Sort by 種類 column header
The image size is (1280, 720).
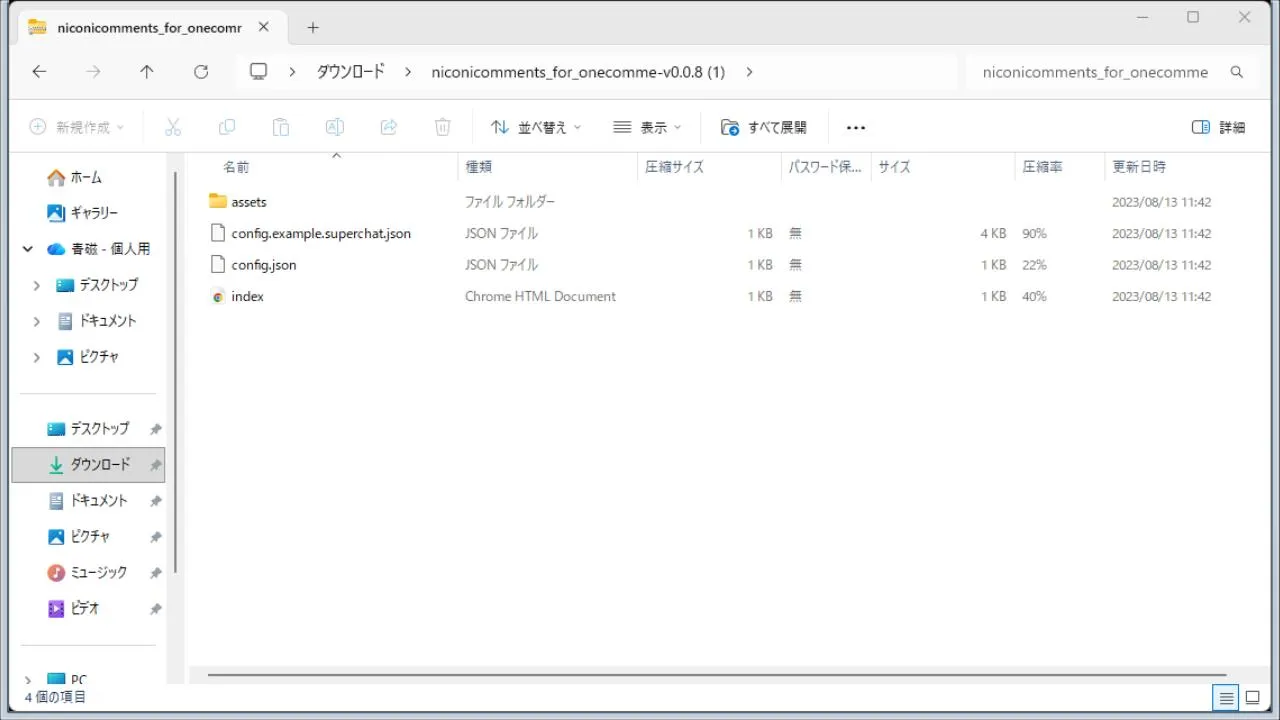click(x=479, y=167)
